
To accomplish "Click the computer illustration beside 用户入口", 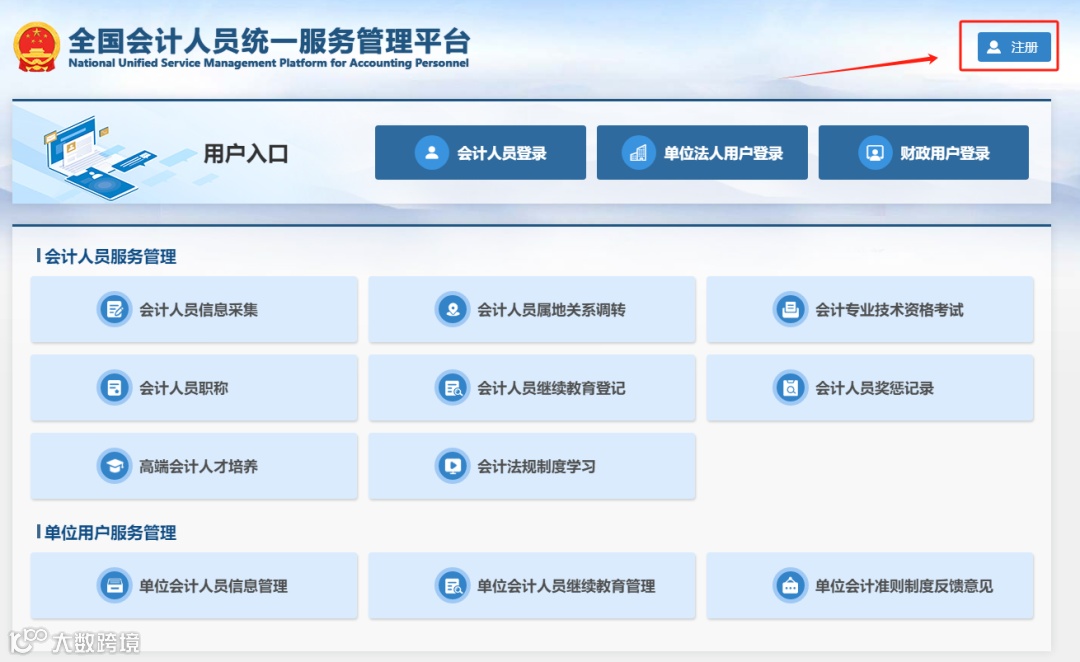I will 100,157.
